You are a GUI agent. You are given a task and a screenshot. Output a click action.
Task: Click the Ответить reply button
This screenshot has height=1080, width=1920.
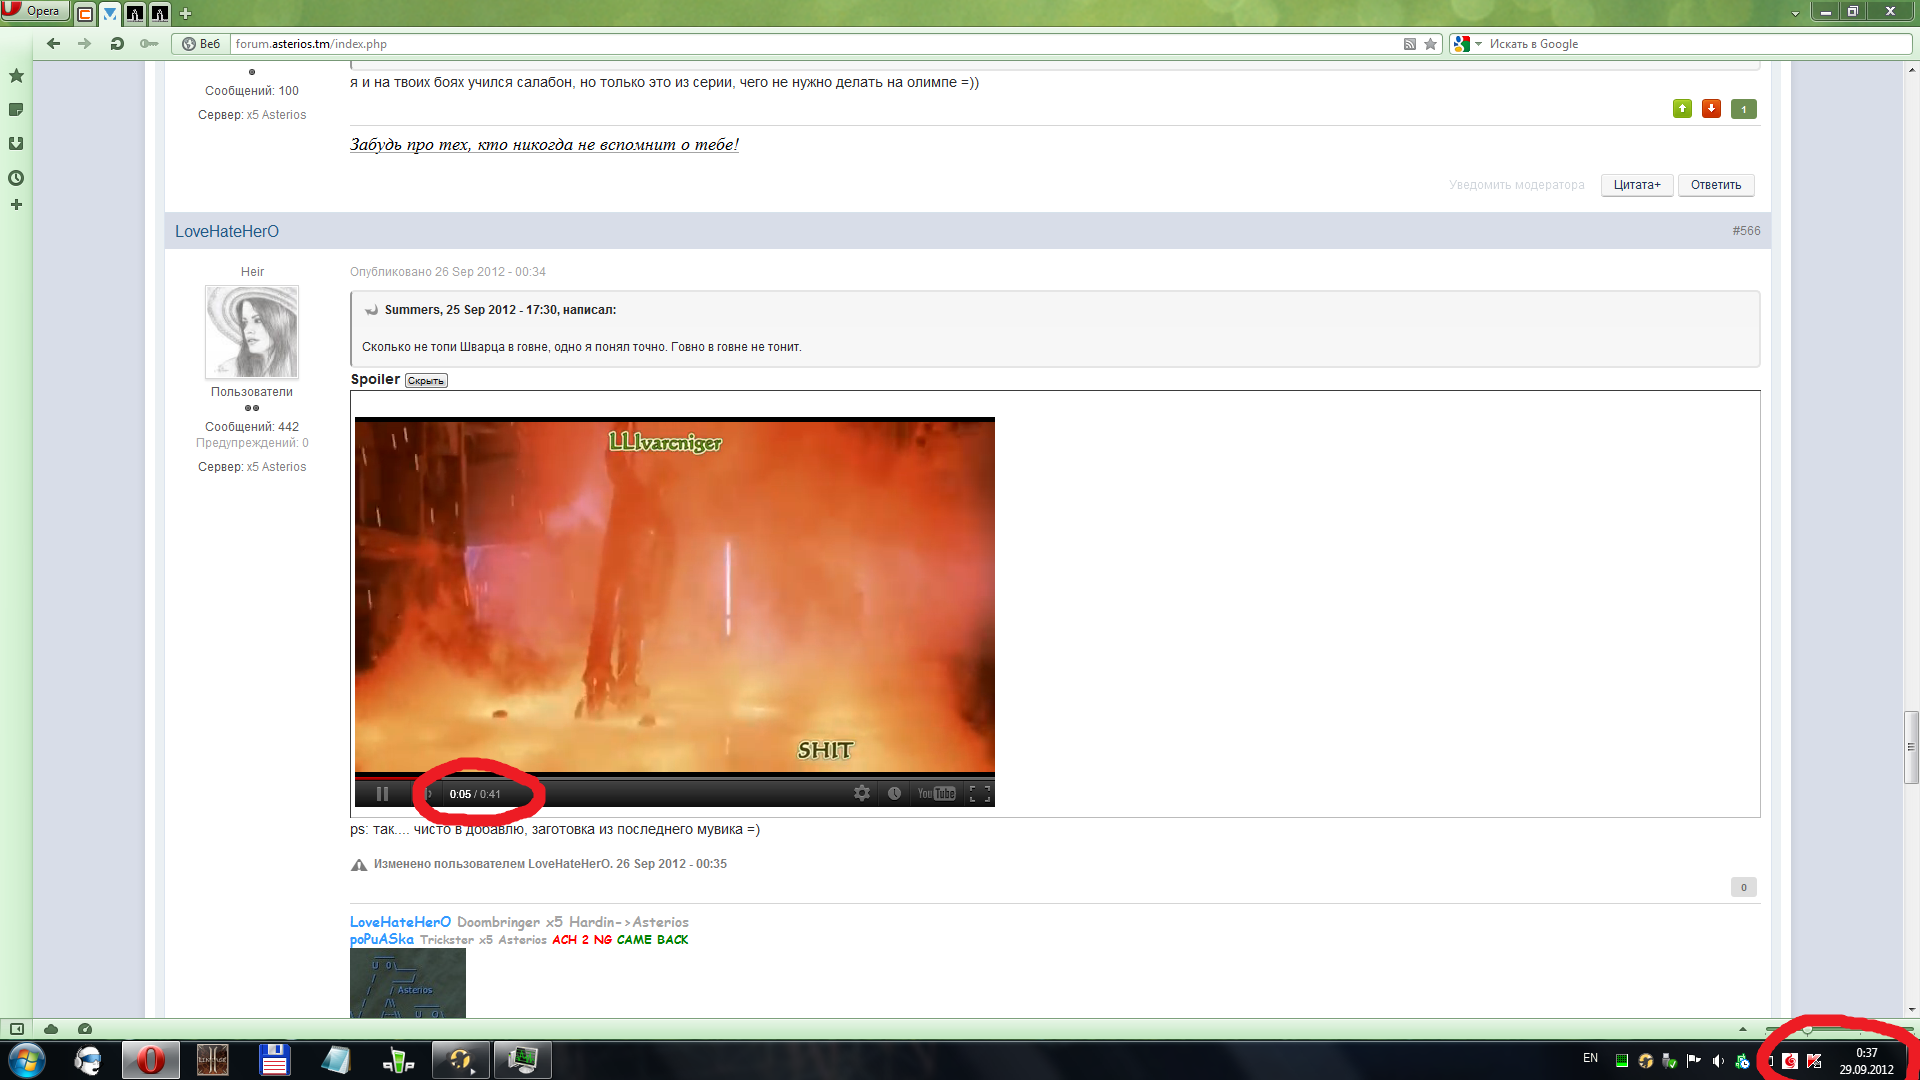pos(1716,185)
